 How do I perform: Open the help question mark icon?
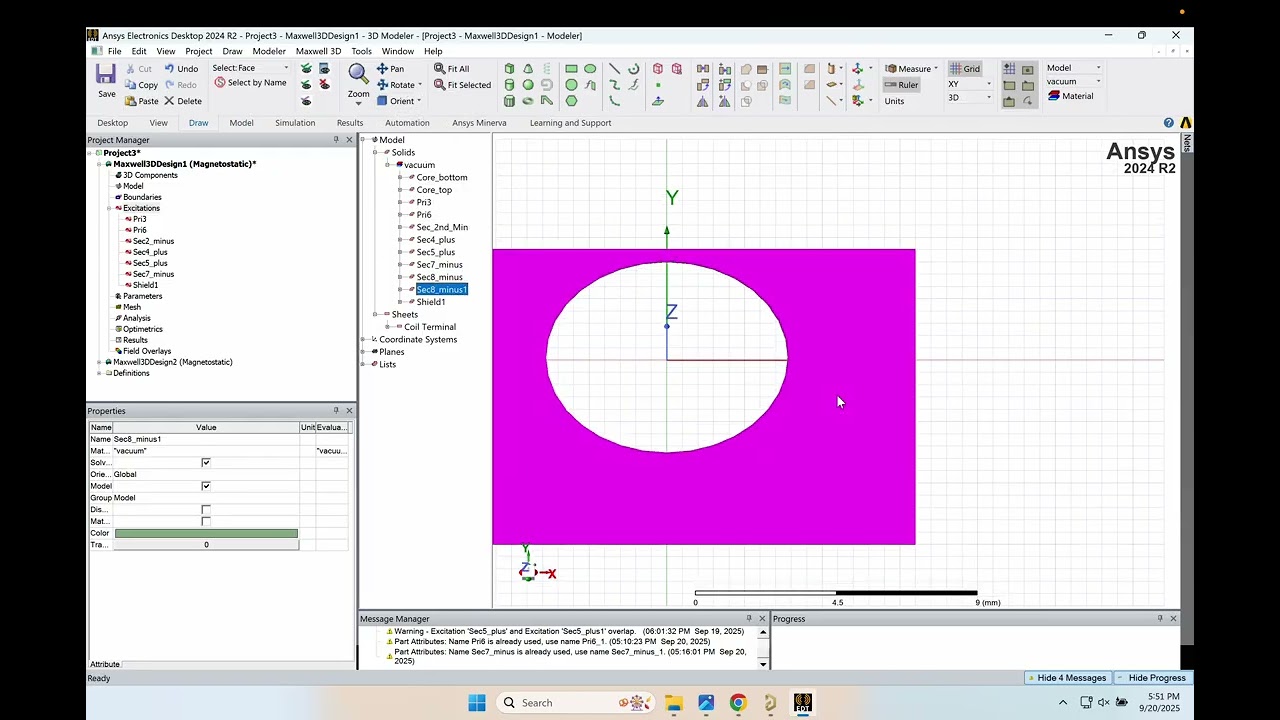(x=1168, y=123)
